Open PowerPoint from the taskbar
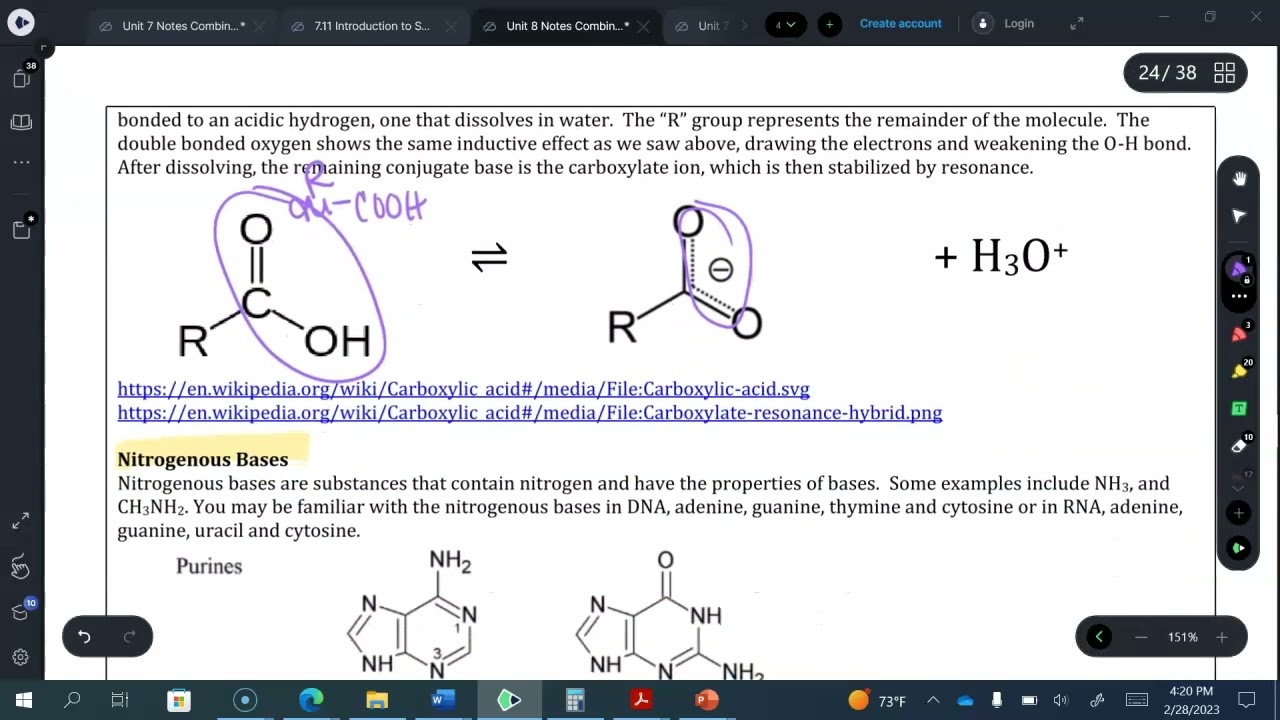Image resolution: width=1280 pixels, height=720 pixels. point(707,700)
